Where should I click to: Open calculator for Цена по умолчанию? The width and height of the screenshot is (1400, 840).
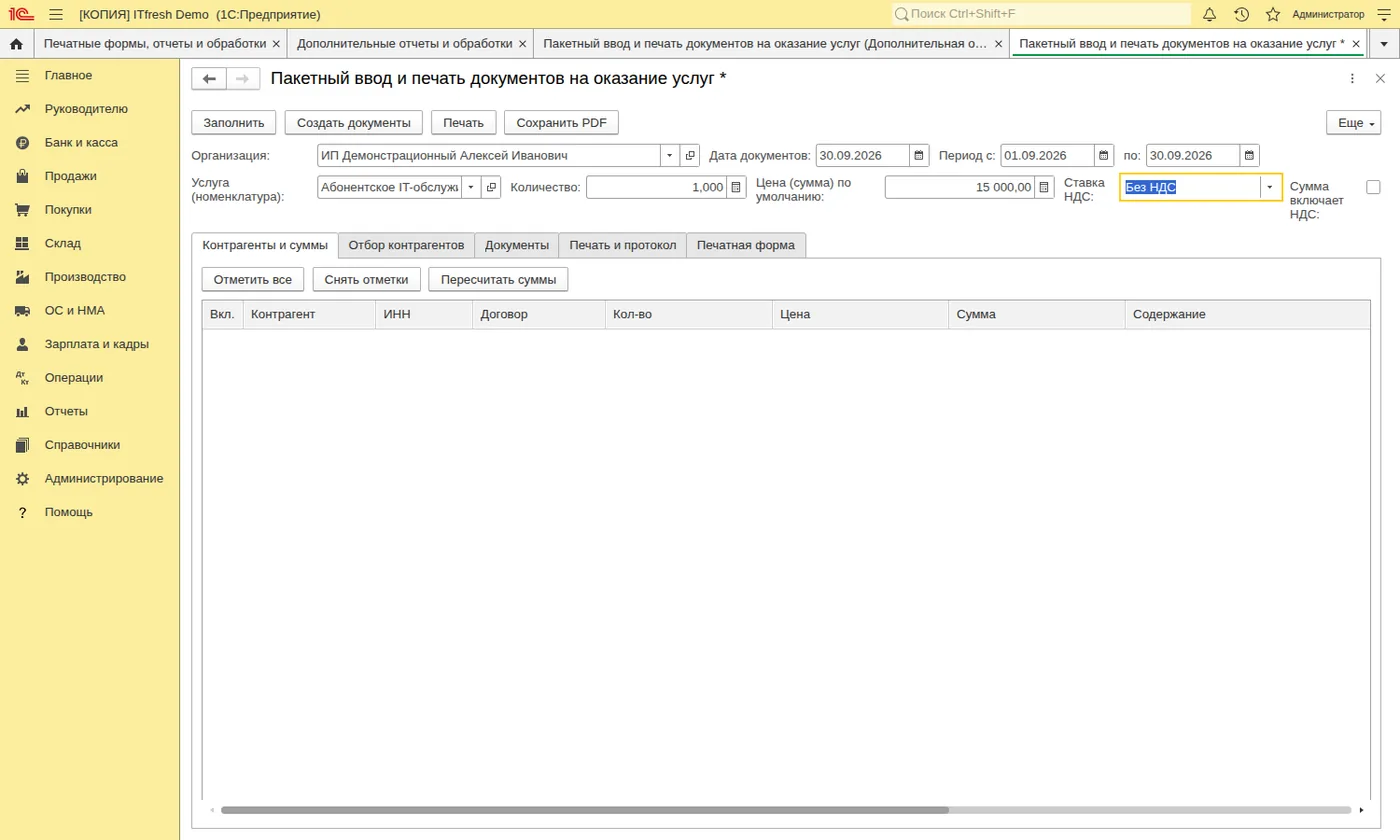(x=1044, y=187)
